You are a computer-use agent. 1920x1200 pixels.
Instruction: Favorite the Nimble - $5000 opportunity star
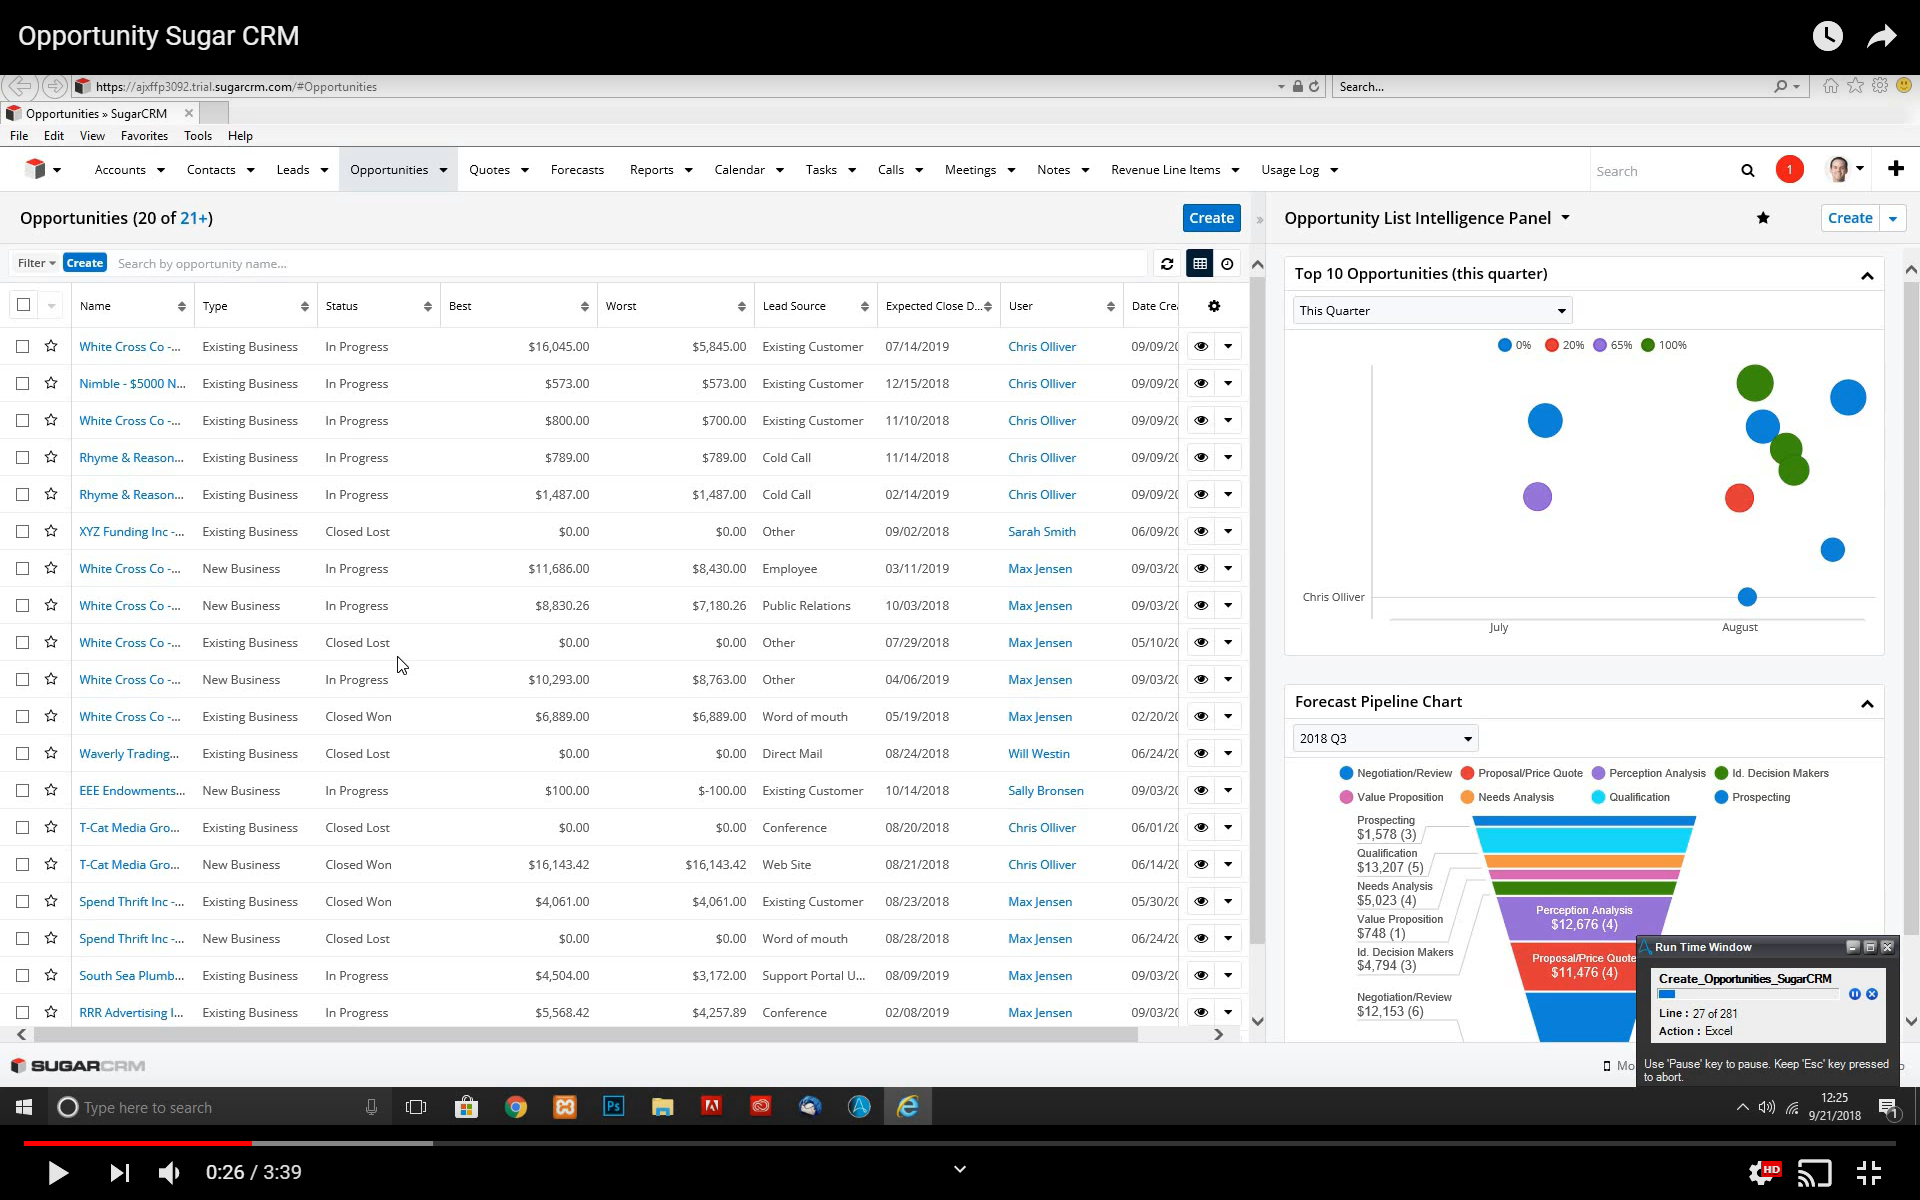point(51,383)
